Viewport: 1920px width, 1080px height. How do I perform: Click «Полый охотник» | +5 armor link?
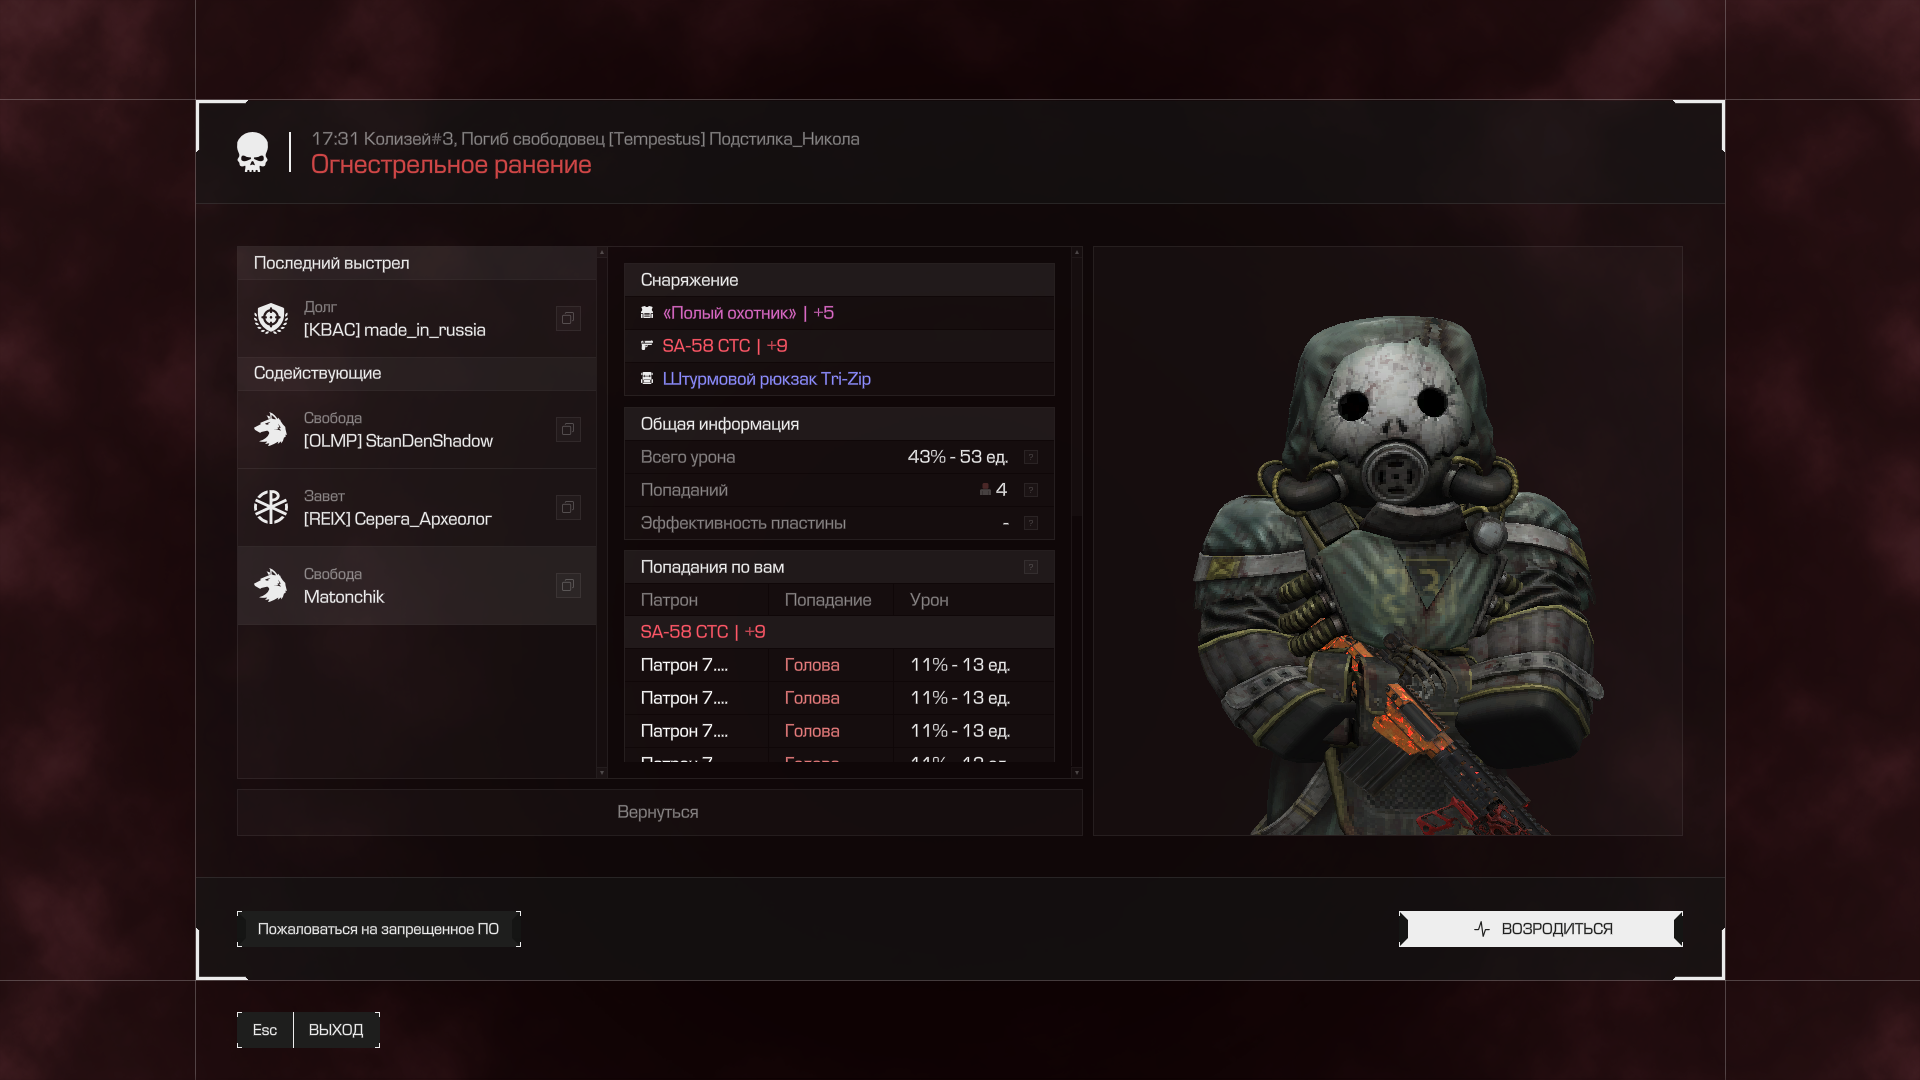point(748,313)
